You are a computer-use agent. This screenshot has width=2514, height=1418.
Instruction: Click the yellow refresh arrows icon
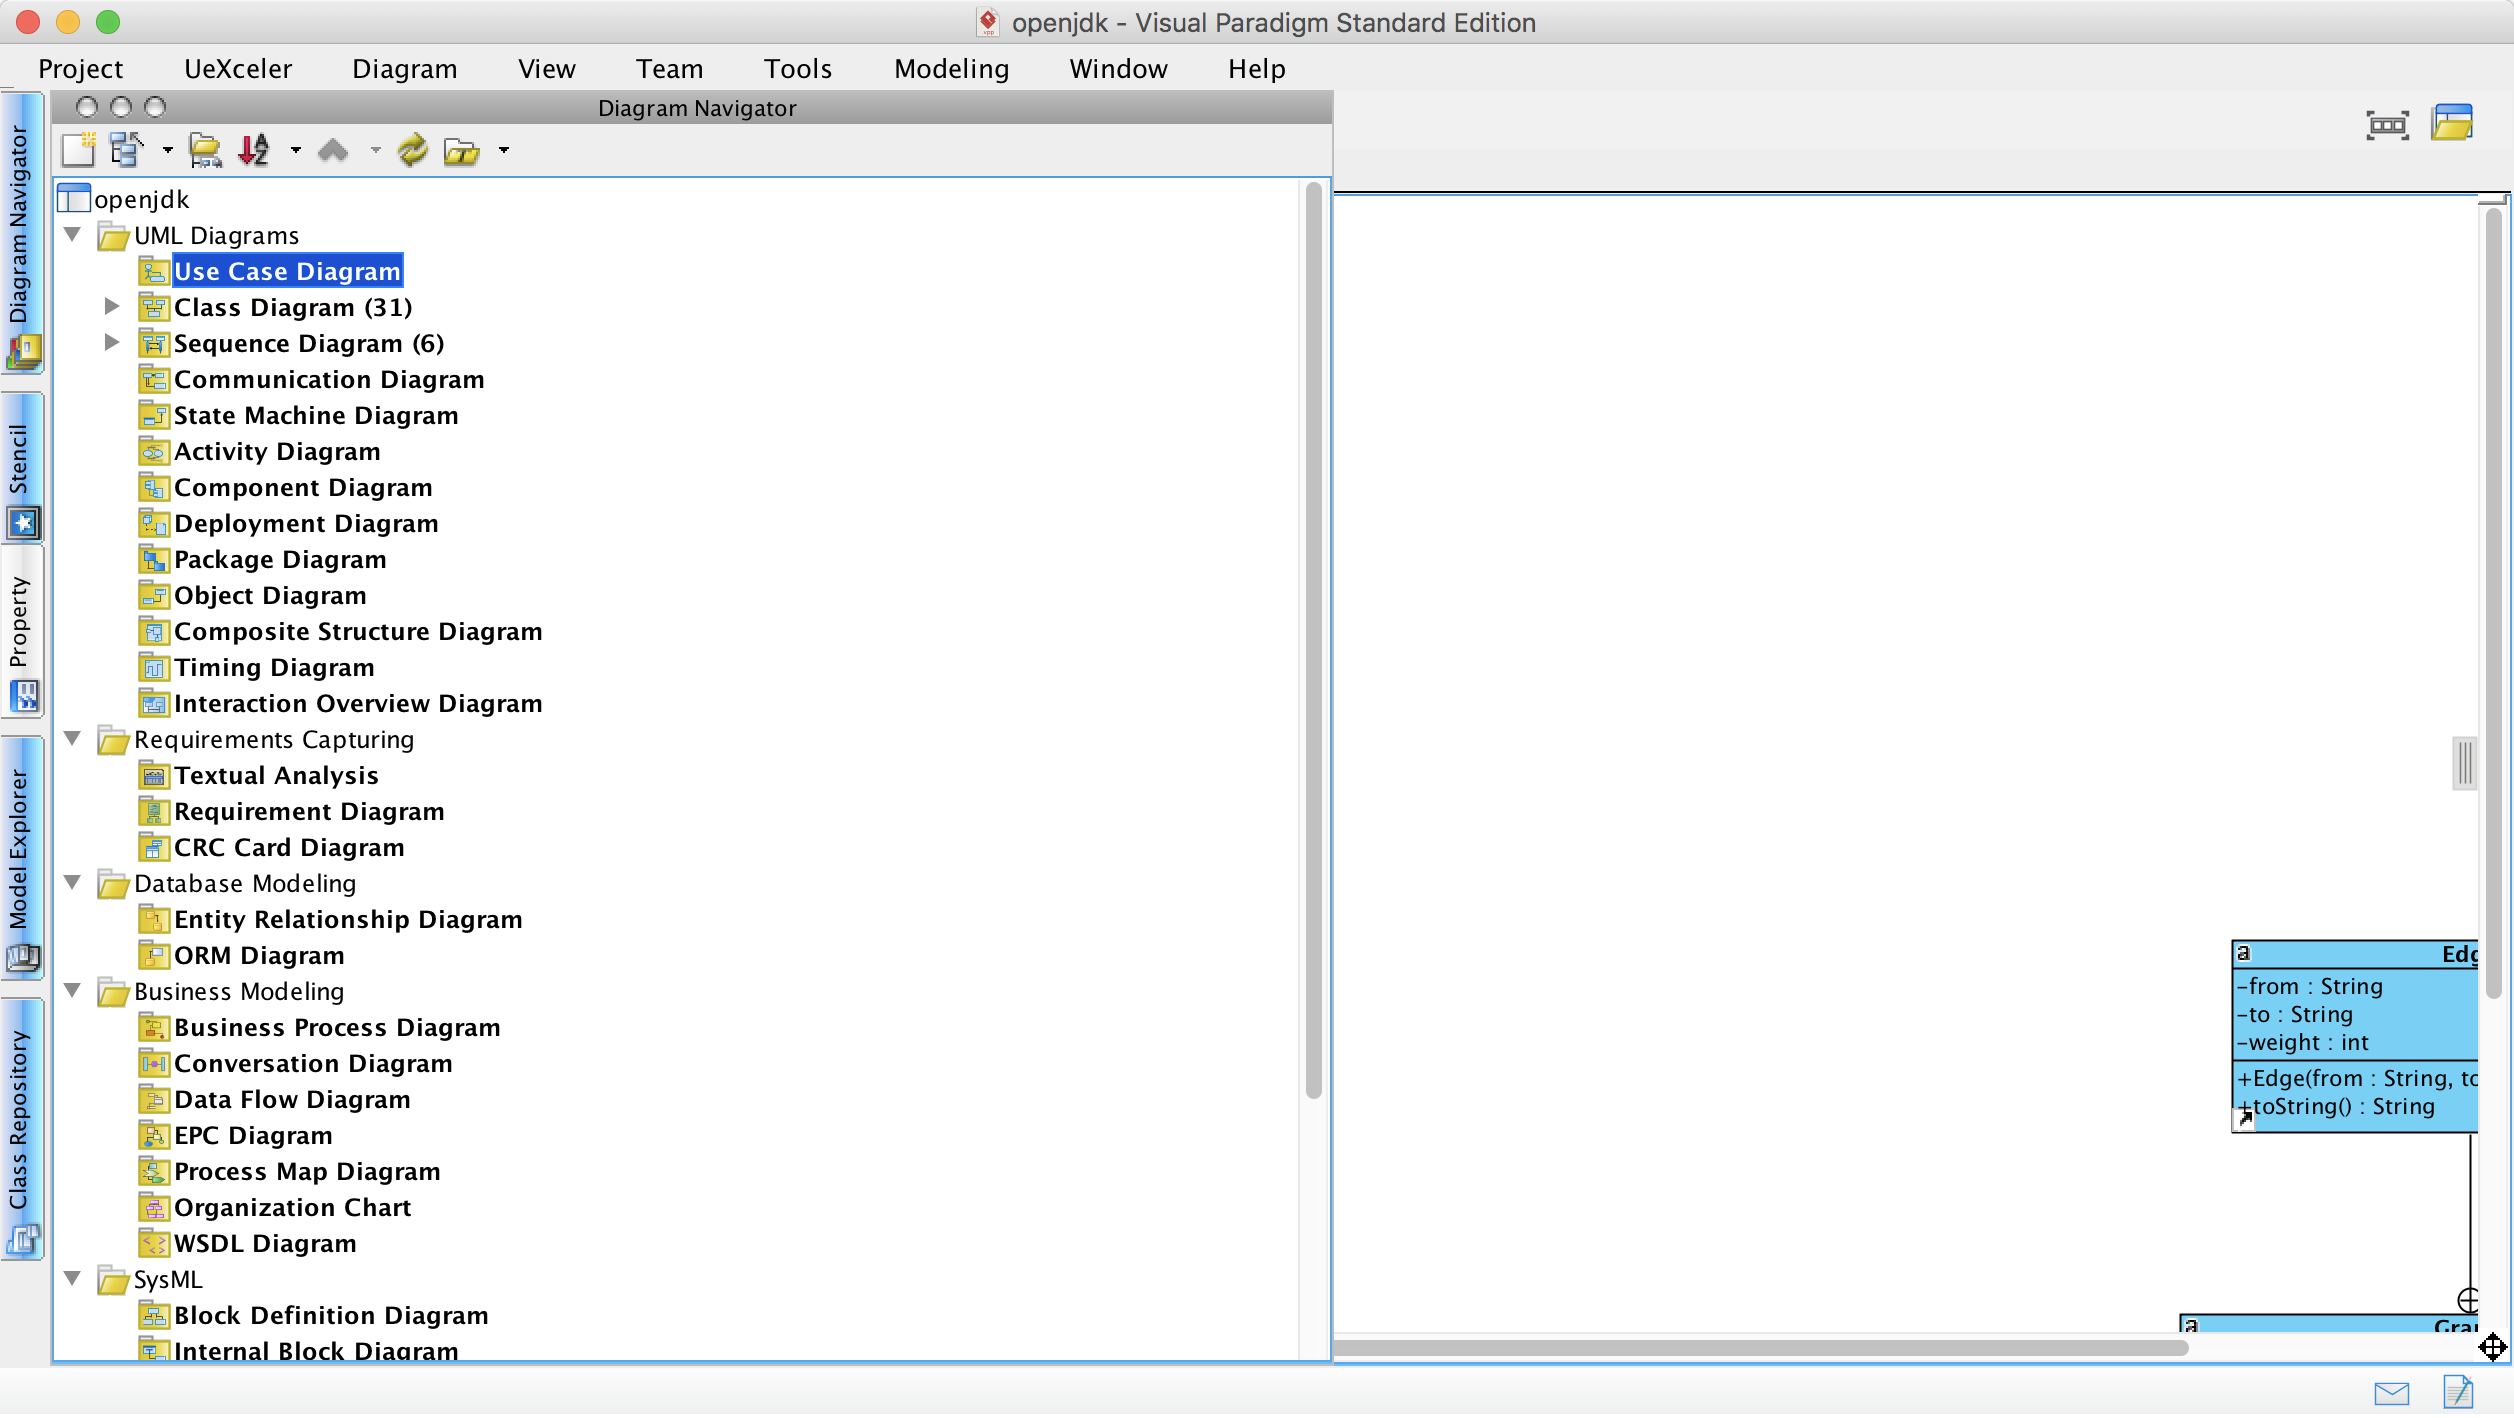point(412,151)
